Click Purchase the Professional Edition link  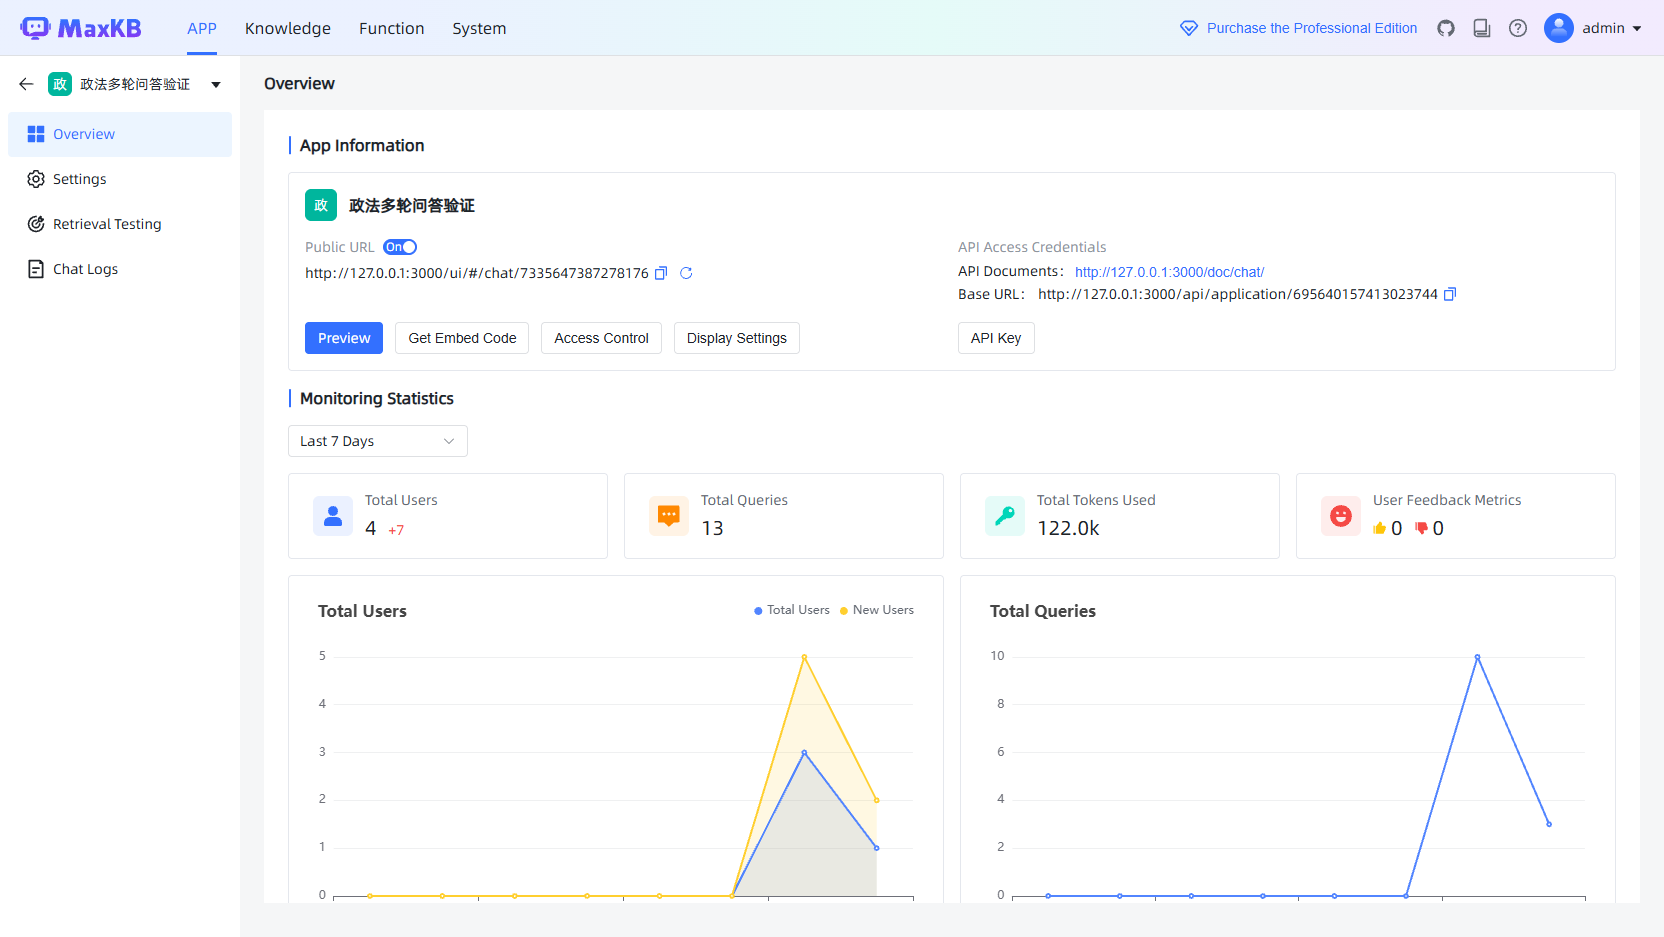(1312, 28)
